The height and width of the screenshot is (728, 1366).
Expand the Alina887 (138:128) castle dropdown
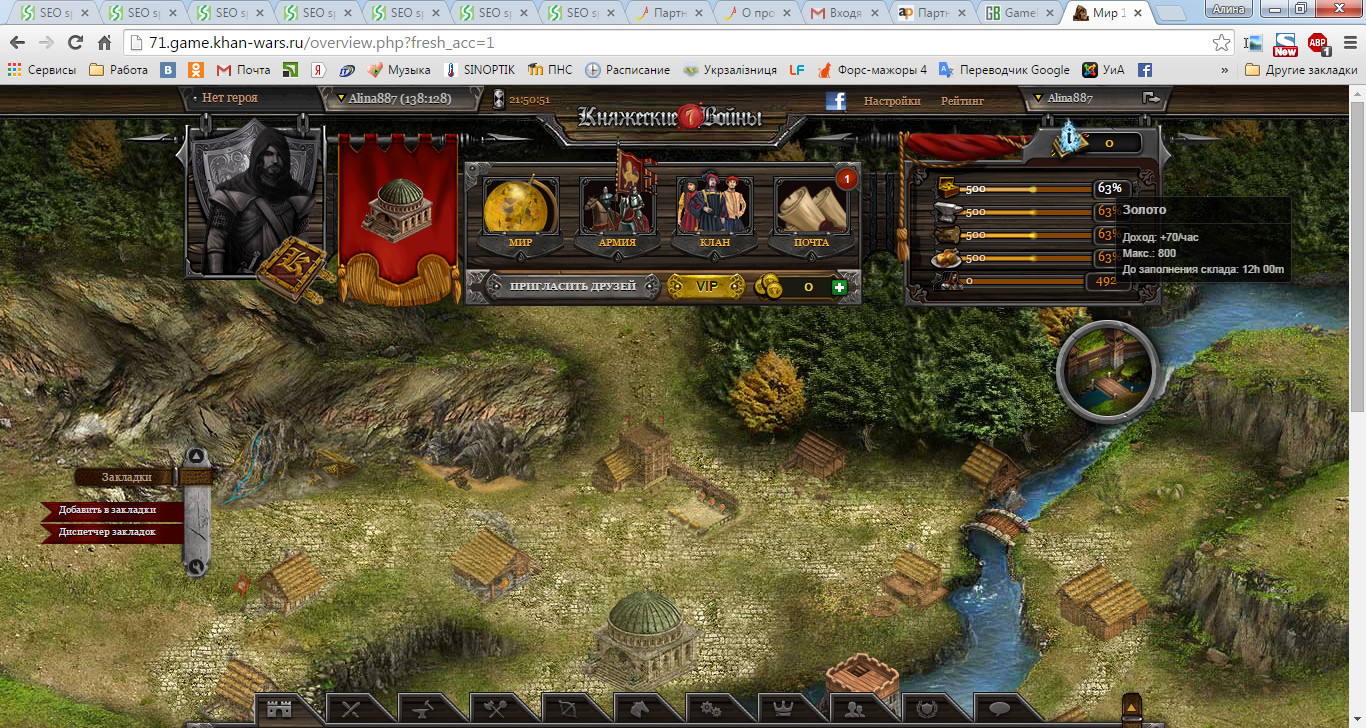pyautogui.click(x=394, y=98)
